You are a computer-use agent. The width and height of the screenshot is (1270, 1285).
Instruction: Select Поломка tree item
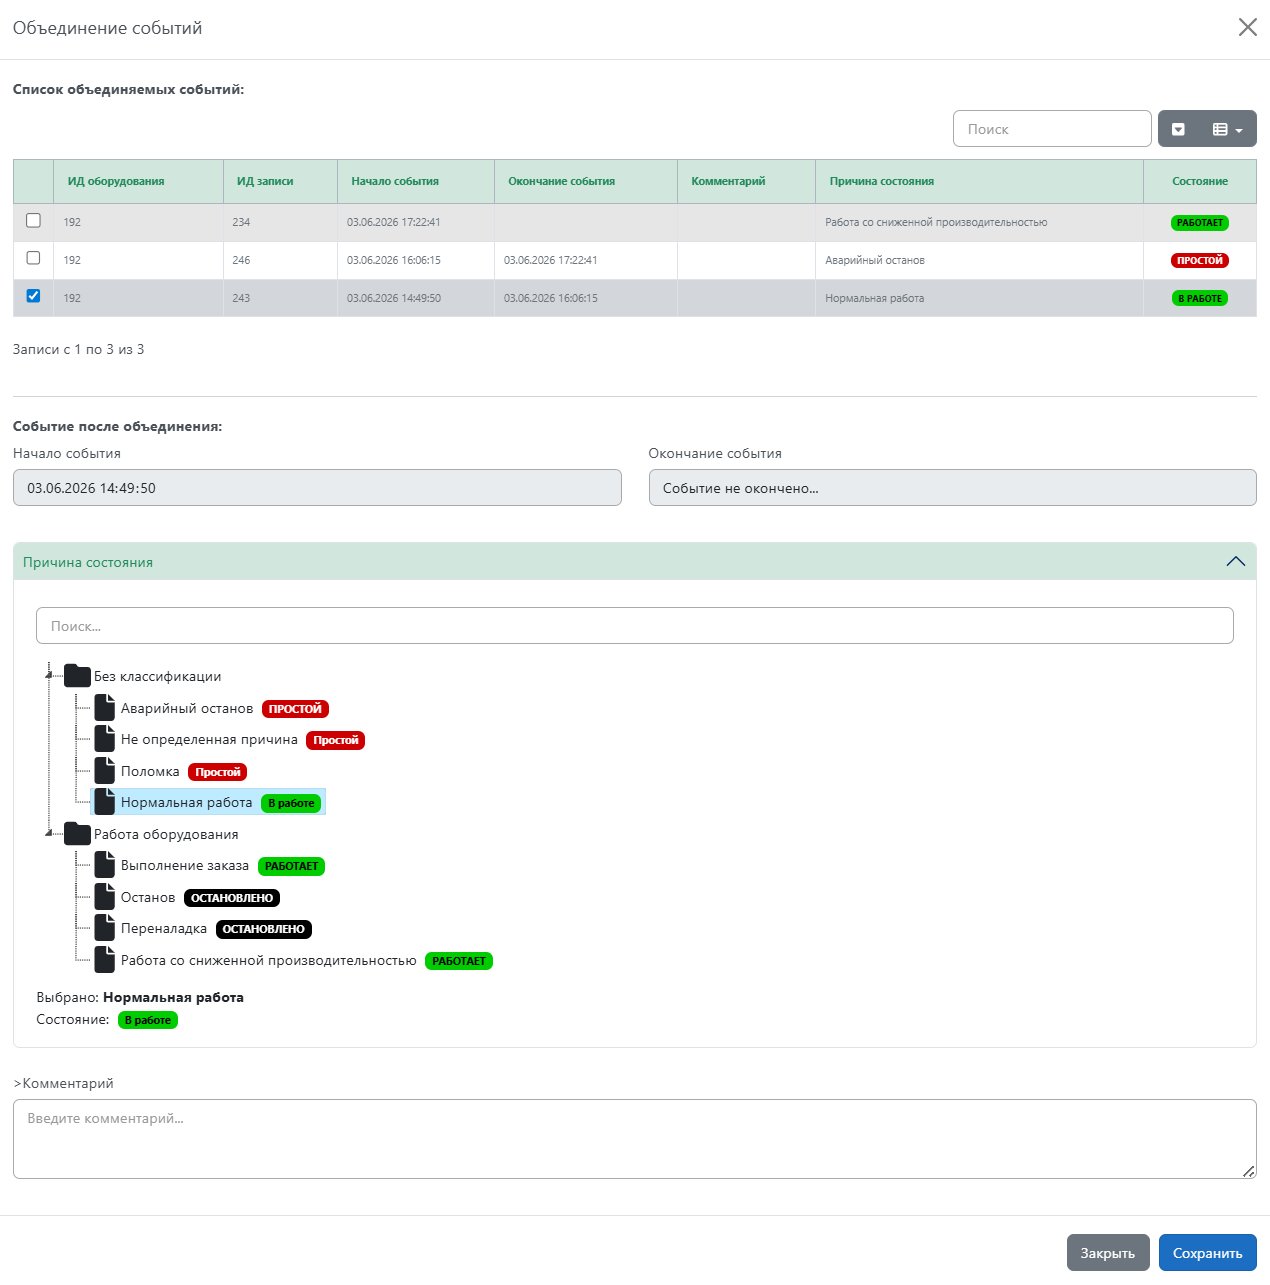pos(150,771)
